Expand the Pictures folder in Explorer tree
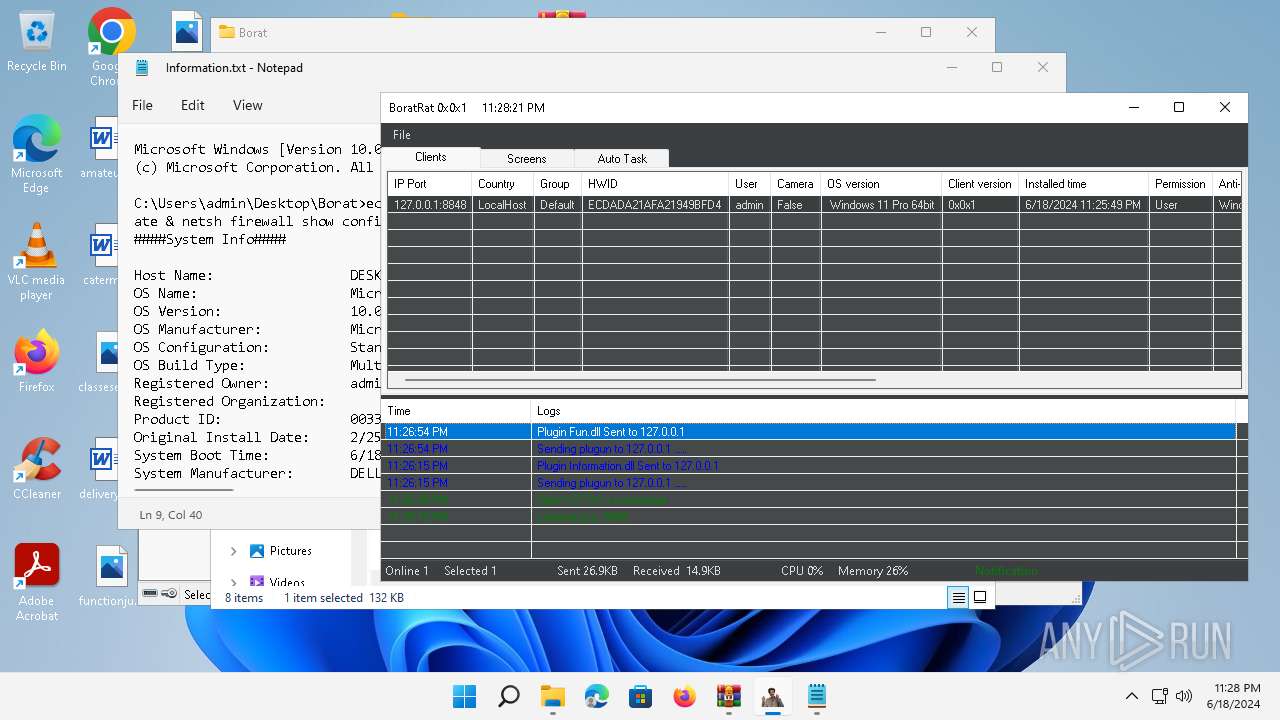Screen dimensions: 1280x720 (233, 551)
